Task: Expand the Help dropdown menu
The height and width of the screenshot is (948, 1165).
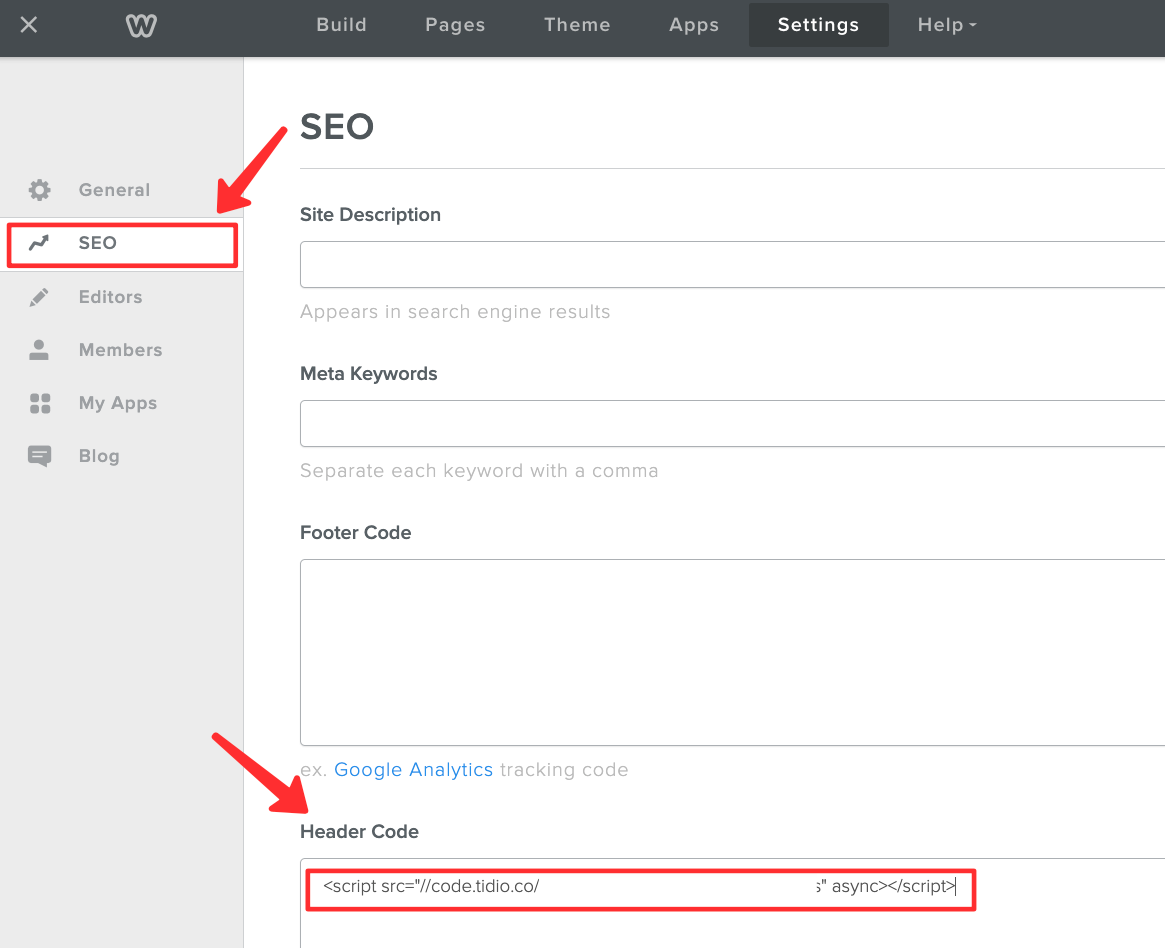Action: (x=947, y=25)
